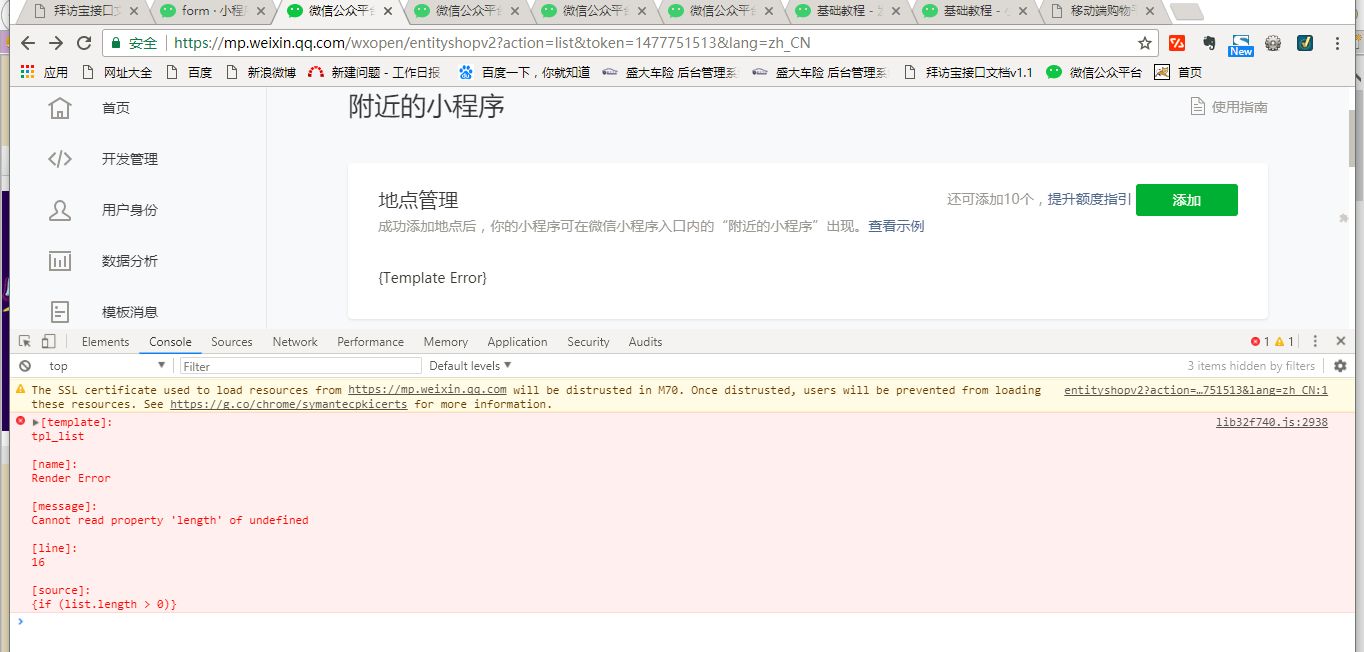
Task: Open the 拜访宝接口文档v1.1 bookmark
Action: coord(967,72)
